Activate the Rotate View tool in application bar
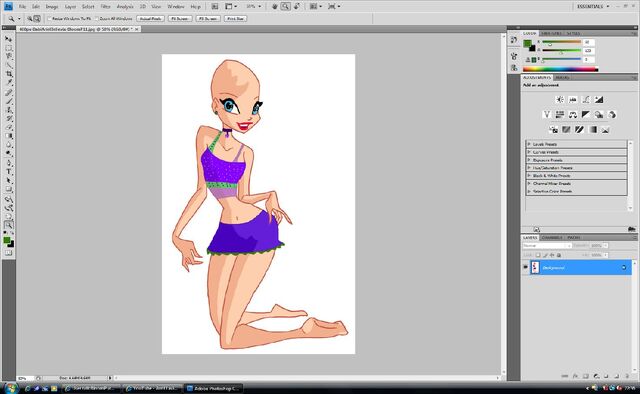The height and width of the screenshot is (394, 640). coord(297,7)
